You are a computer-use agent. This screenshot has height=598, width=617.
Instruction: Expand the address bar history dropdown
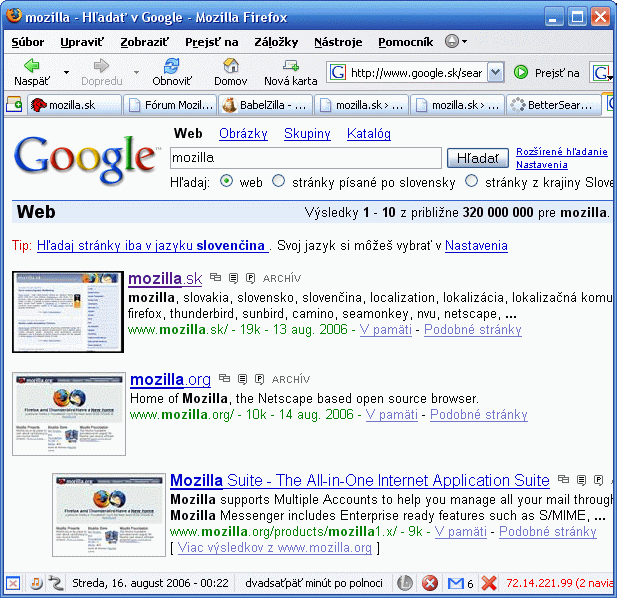pos(495,72)
